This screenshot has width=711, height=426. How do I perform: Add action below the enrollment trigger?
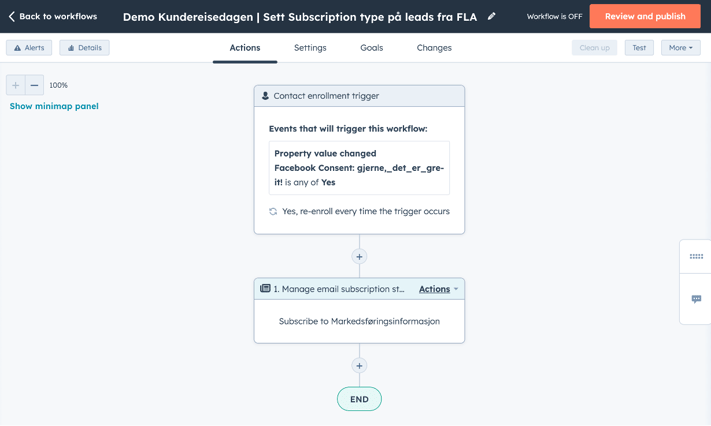point(359,257)
